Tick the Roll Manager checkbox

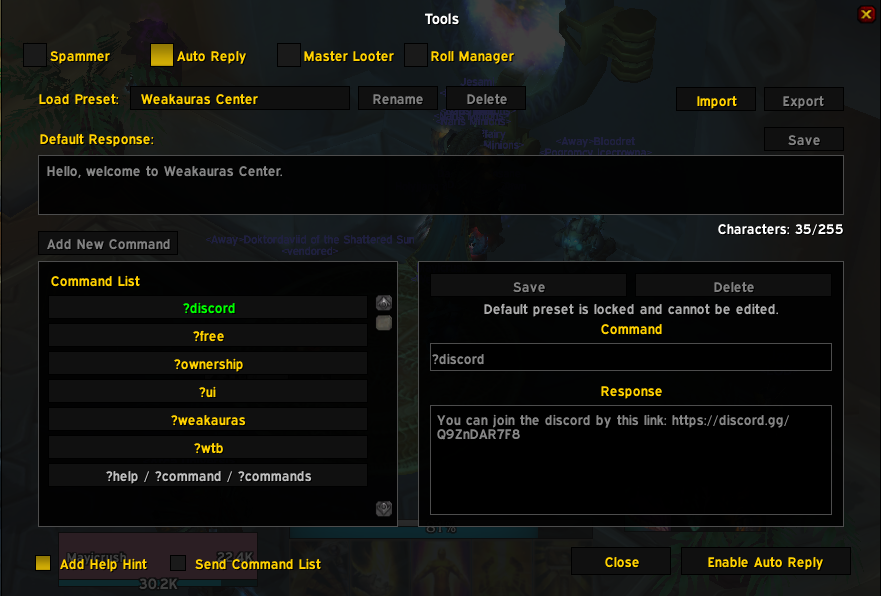[x=416, y=56]
